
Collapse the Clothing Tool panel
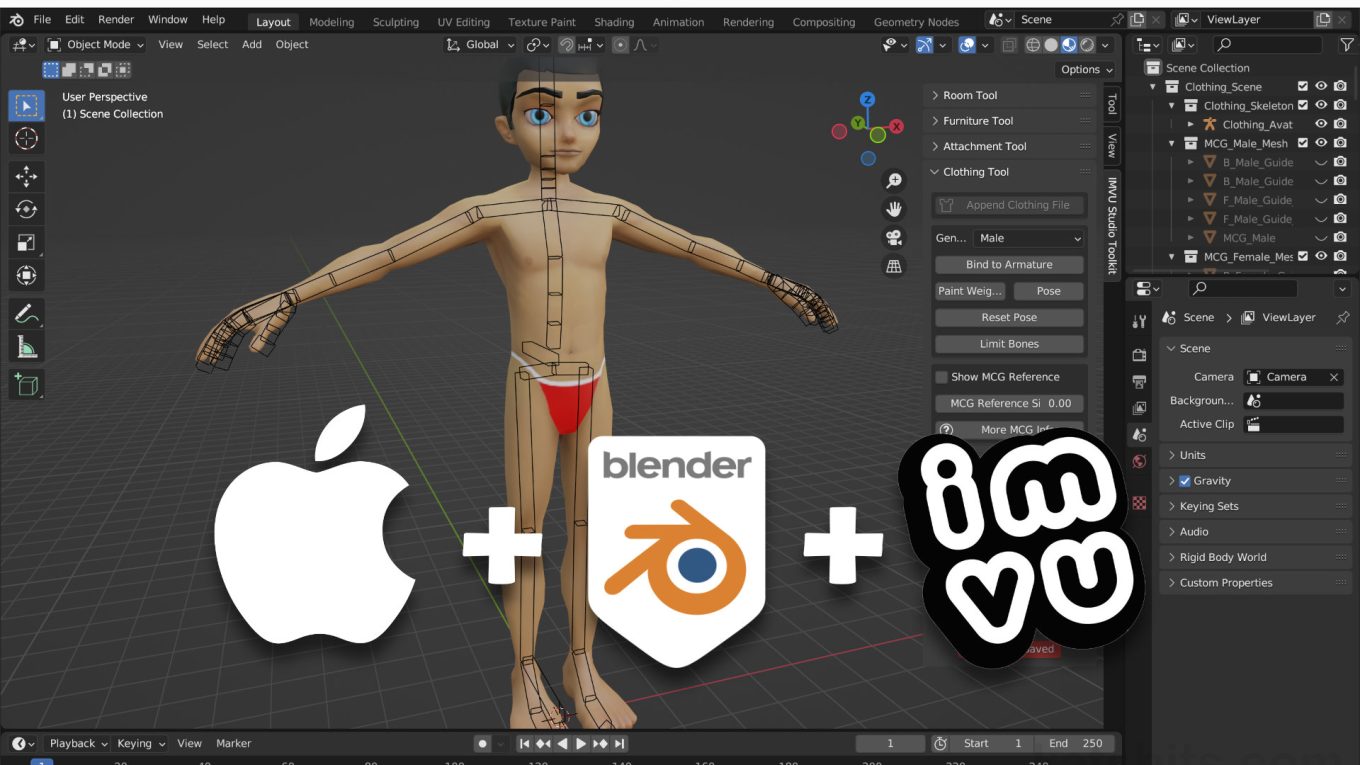click(x=1010, y=172)
